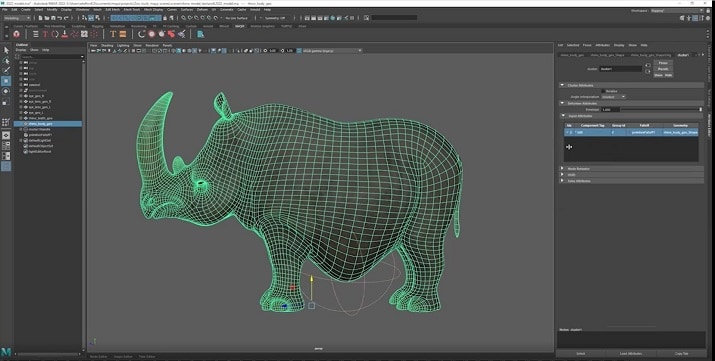Click the three-lines list shelf icon
The image size is (715, 361).
[x=36, y=34]
